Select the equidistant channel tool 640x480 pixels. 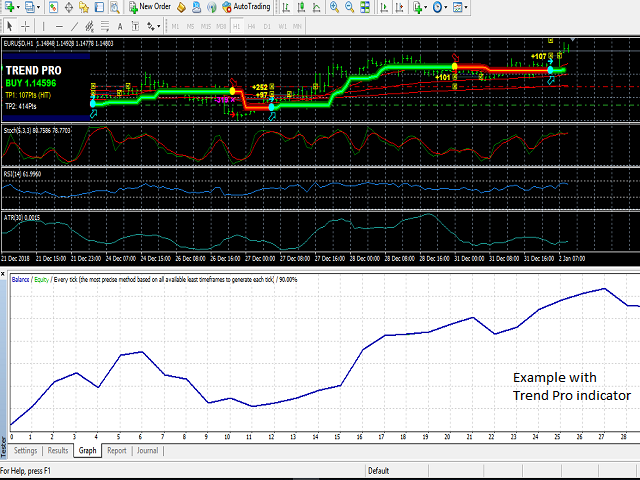[89, 27]
